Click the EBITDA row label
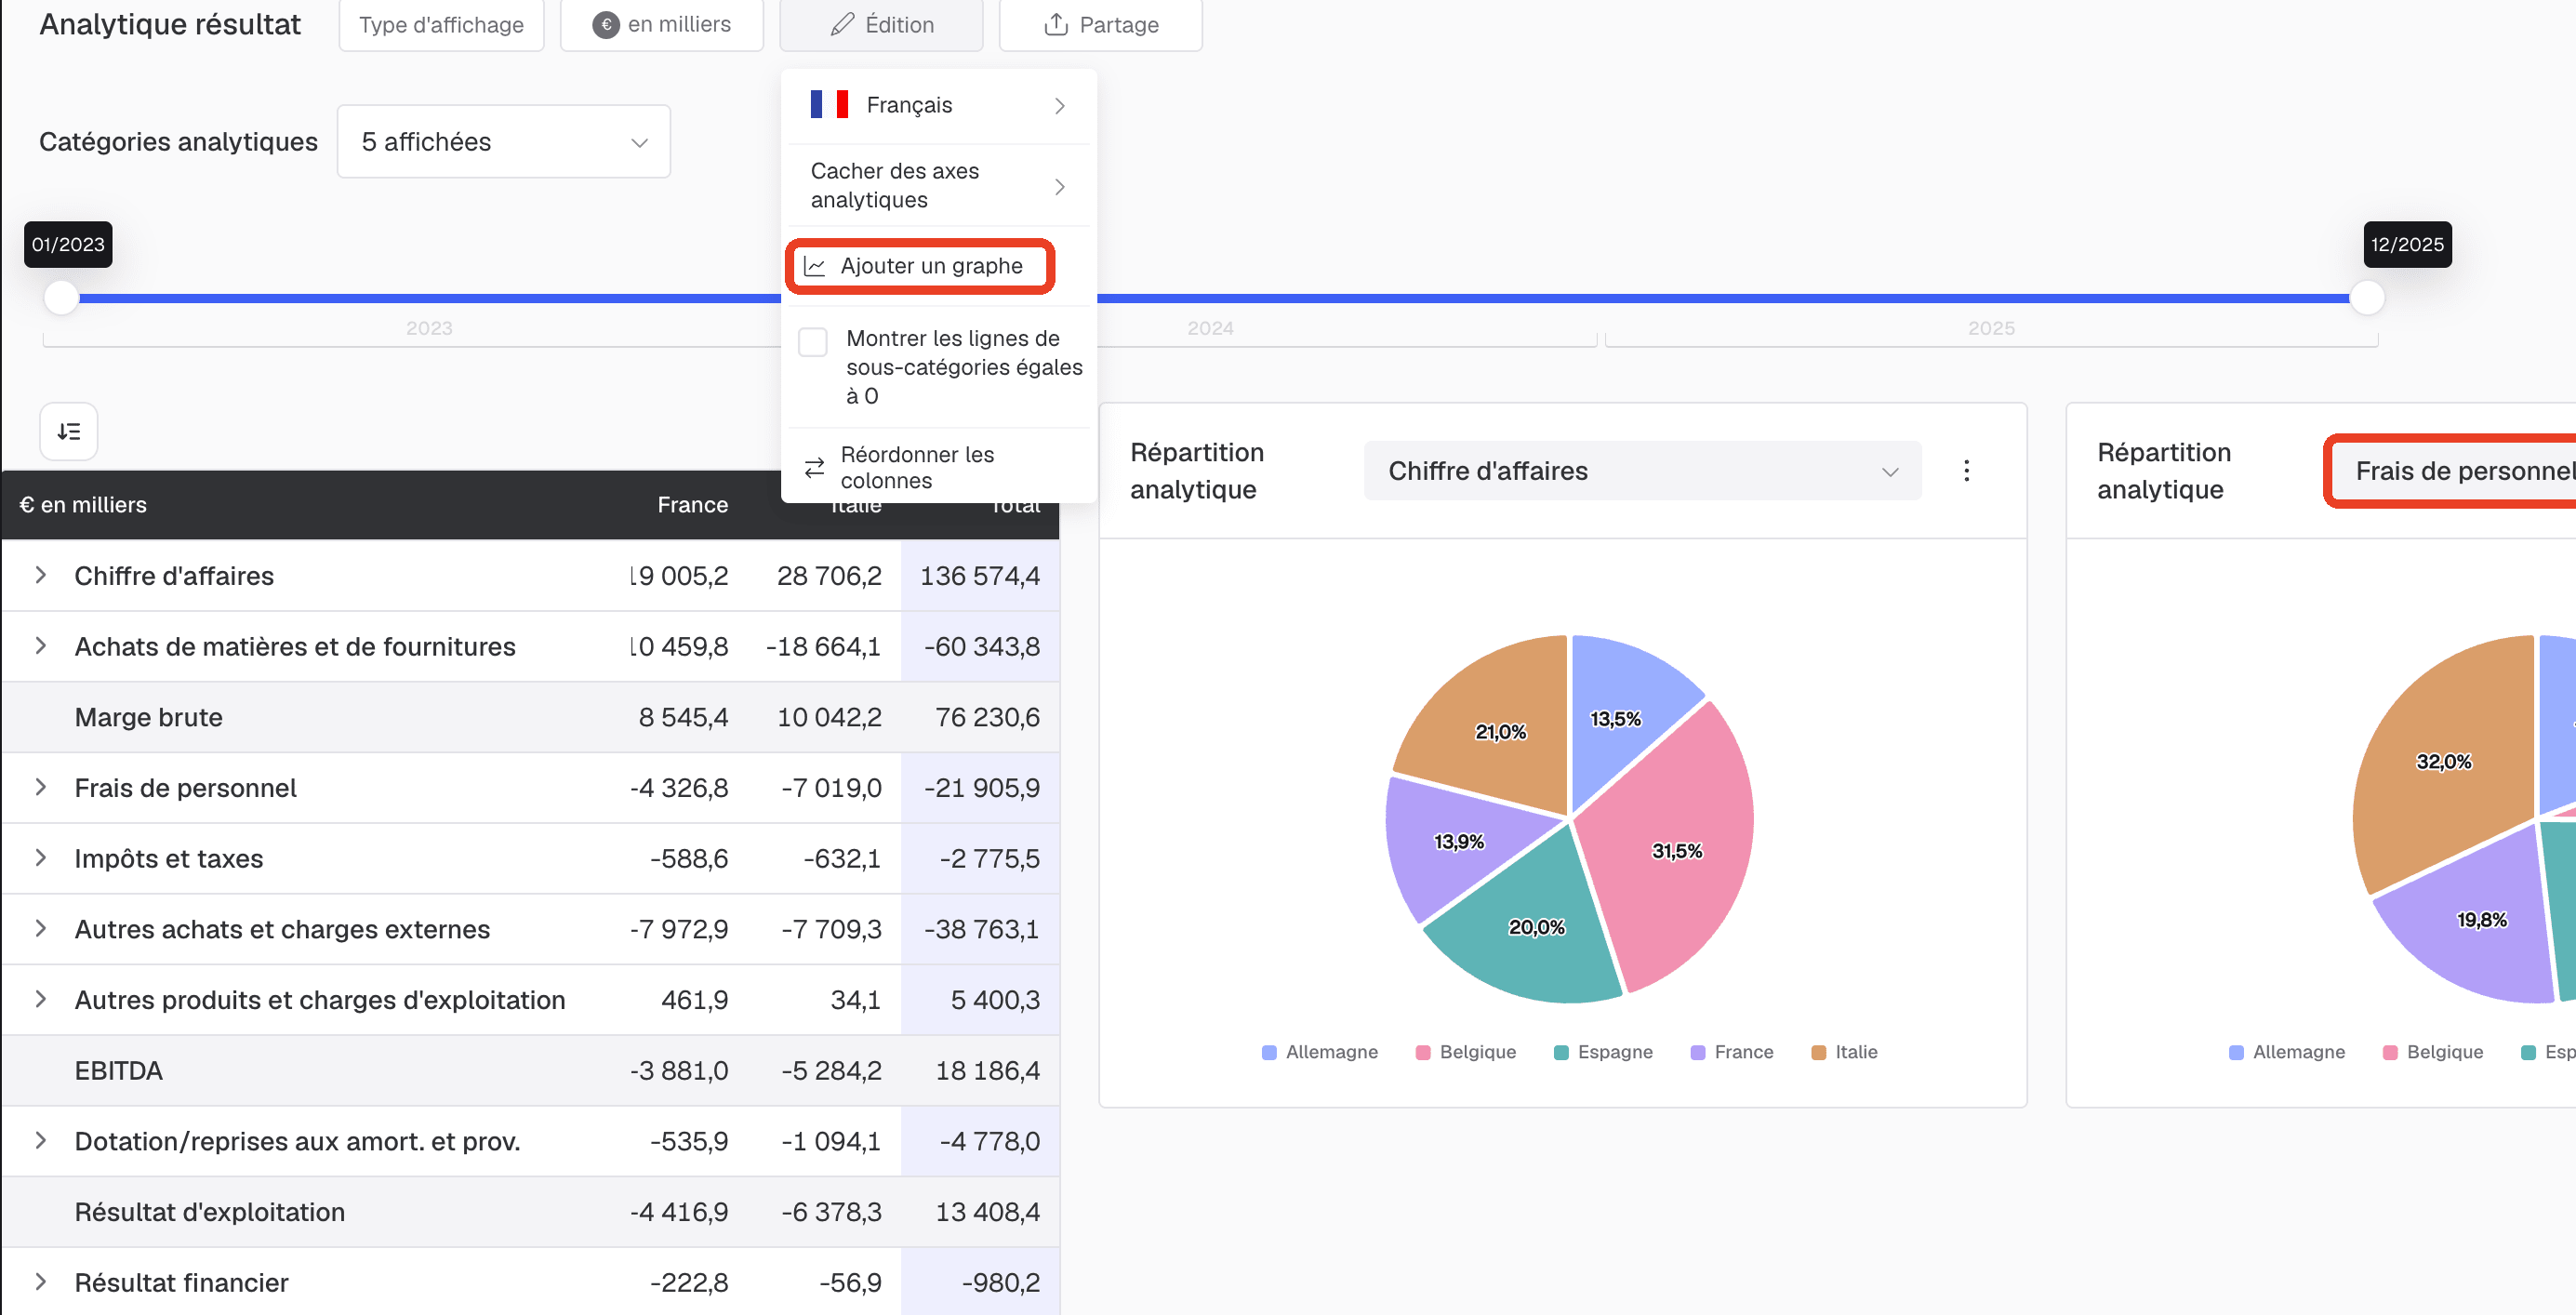Viewport: 2576px width, 1315px height. click(x=118, y=1070)
